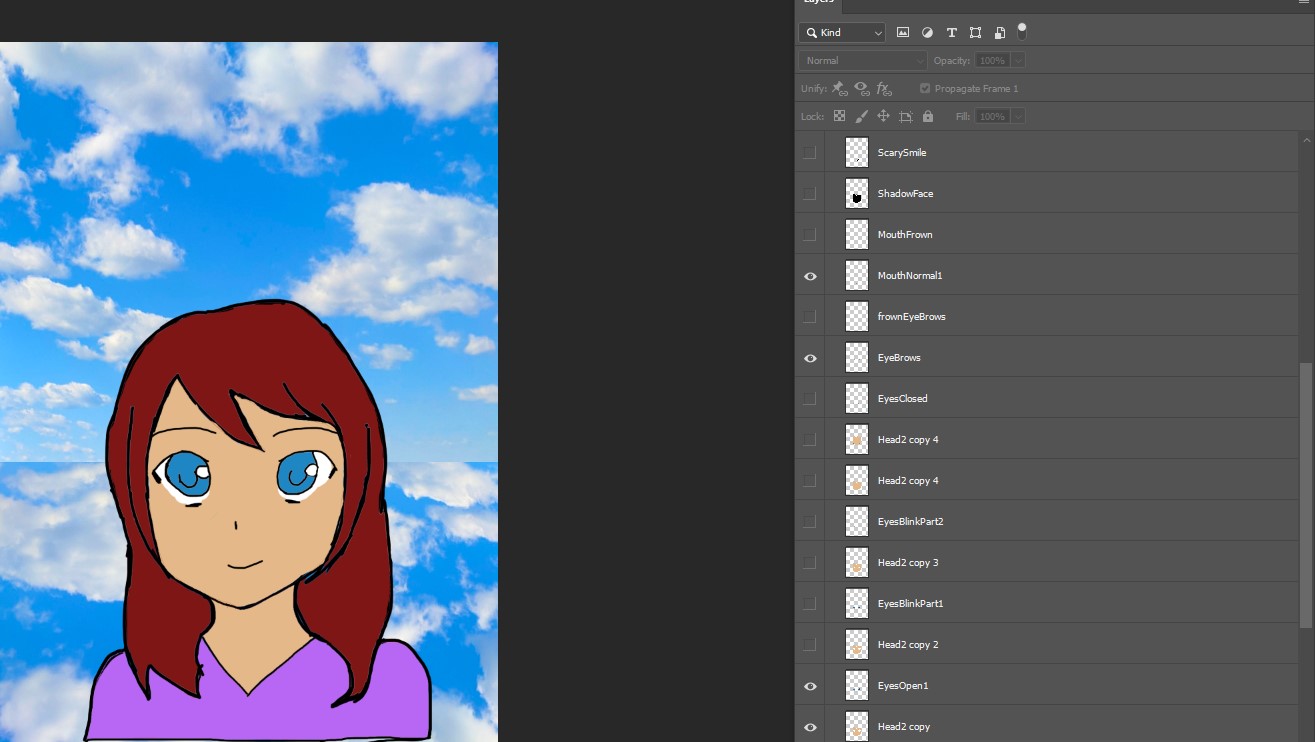Filter layers by smart objects

coord(999,33)
